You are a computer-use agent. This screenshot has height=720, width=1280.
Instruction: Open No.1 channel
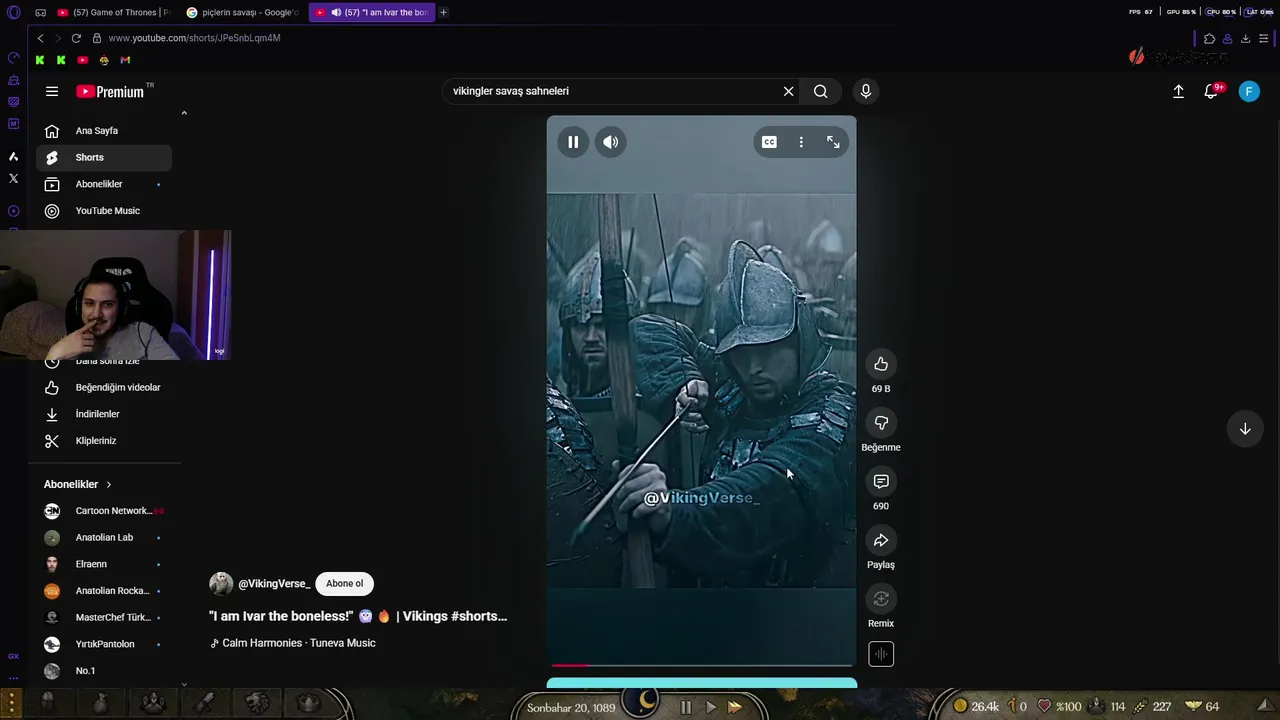(104, 671)
